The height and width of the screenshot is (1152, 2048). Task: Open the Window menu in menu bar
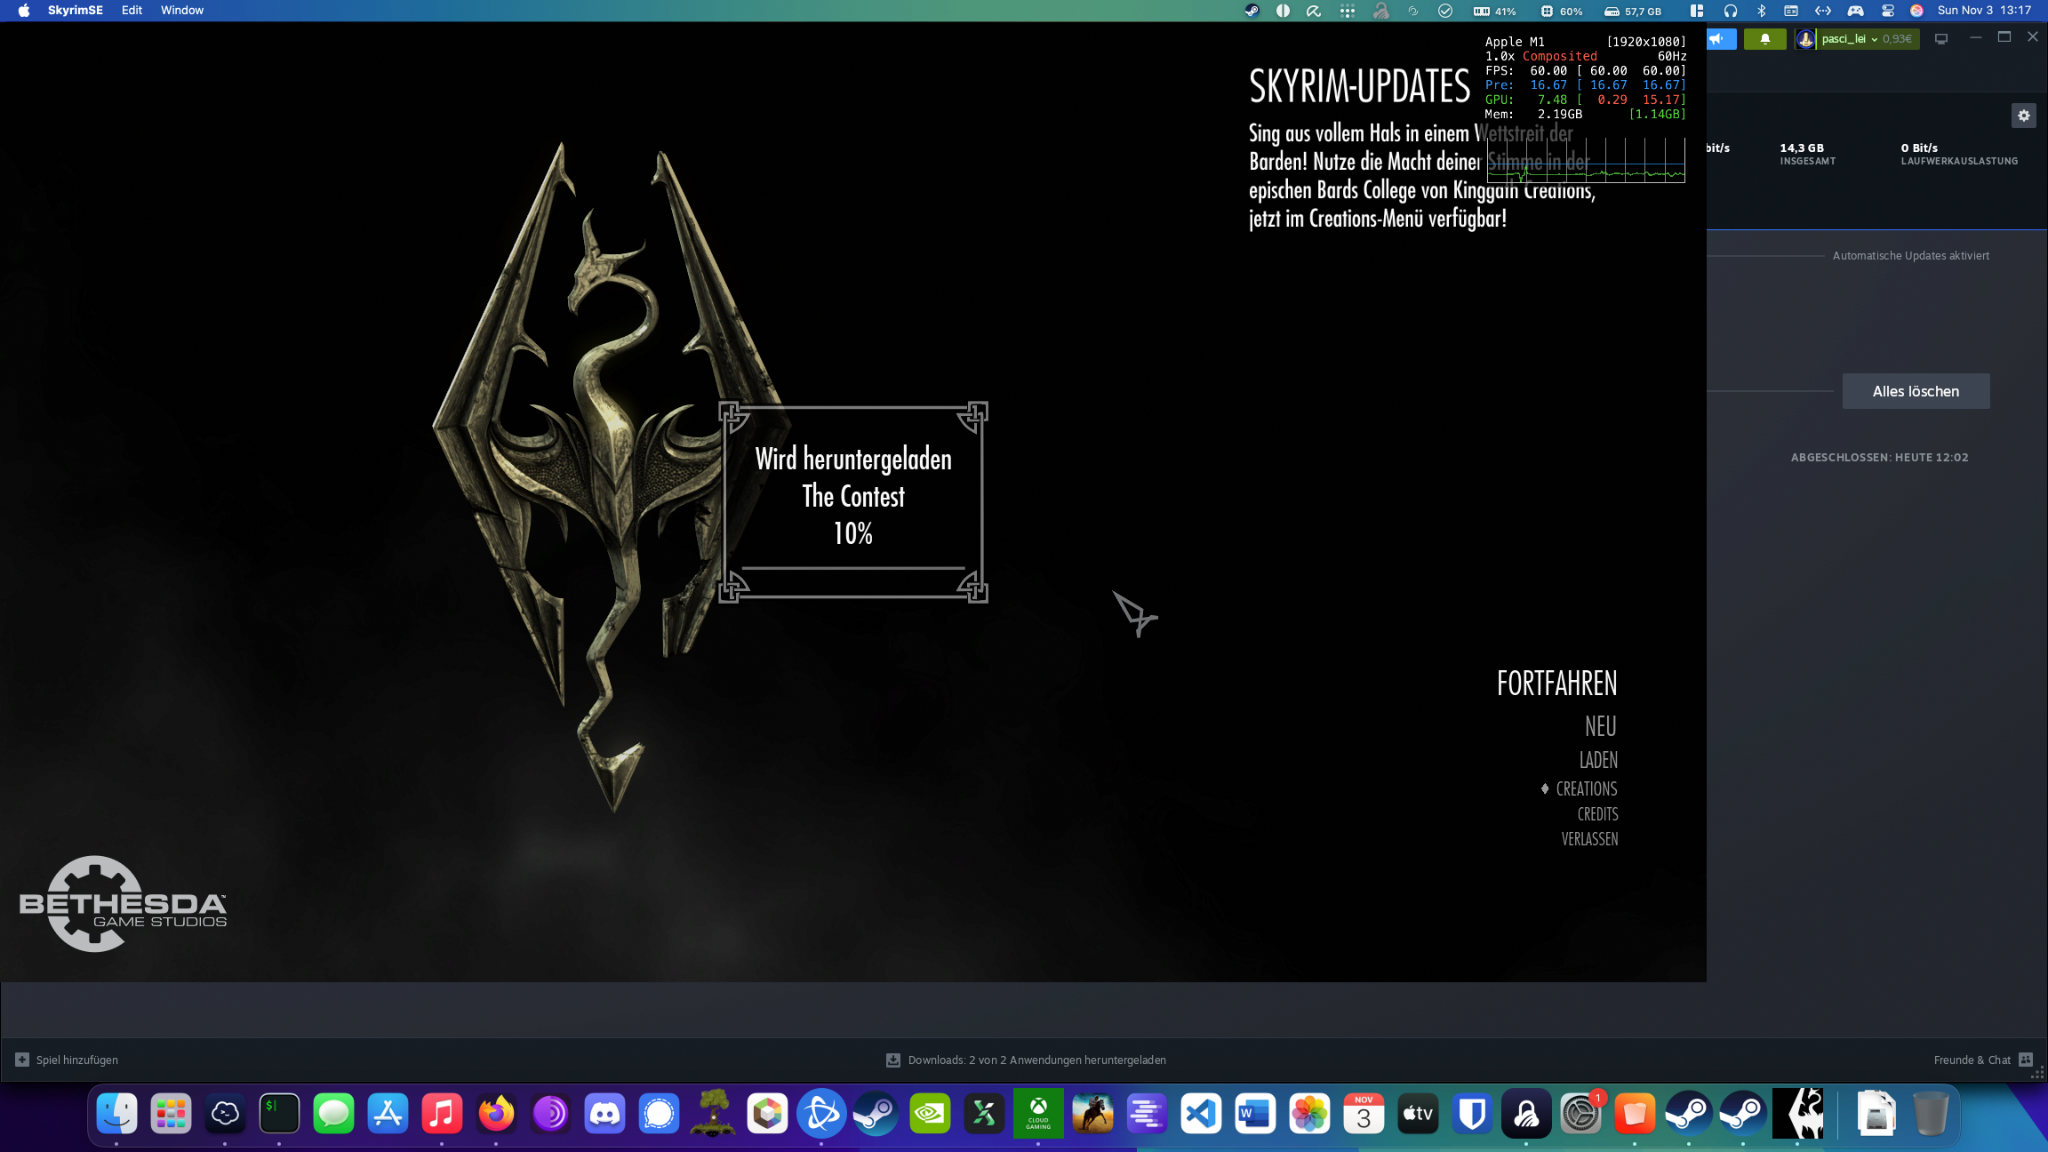182,10
